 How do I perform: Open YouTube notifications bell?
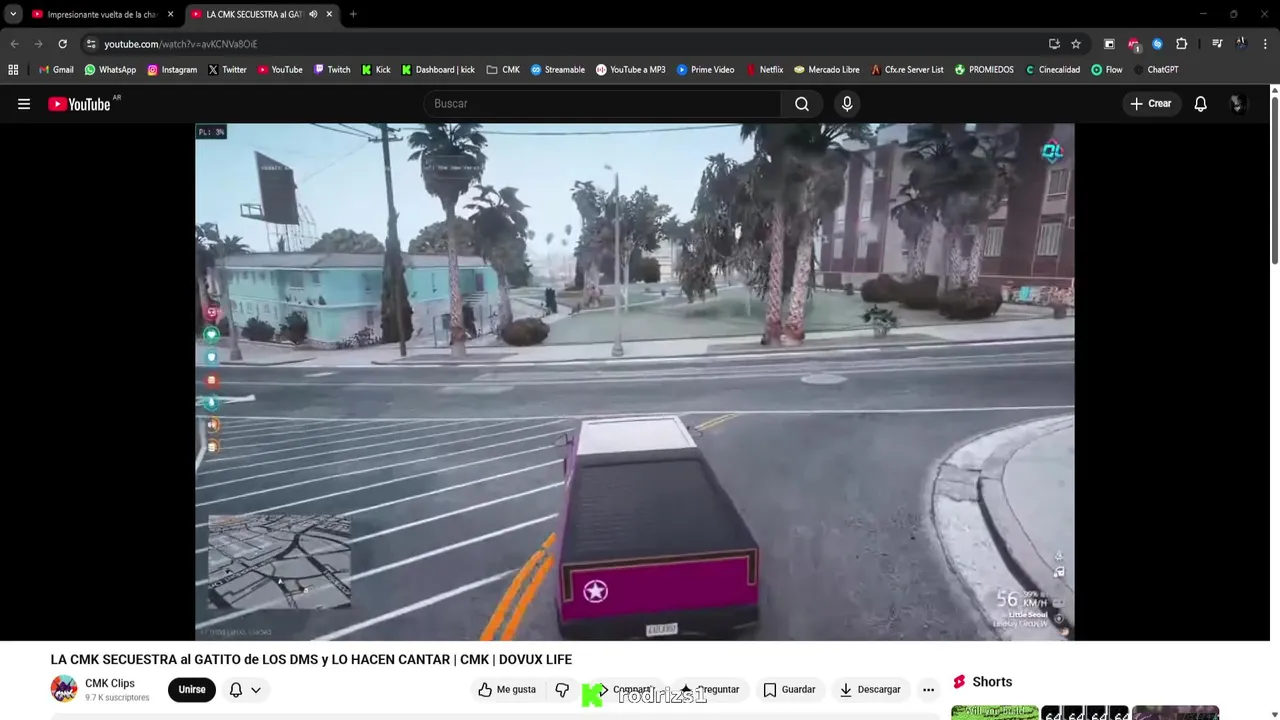pyautogui.click(x=1200, y=104)
